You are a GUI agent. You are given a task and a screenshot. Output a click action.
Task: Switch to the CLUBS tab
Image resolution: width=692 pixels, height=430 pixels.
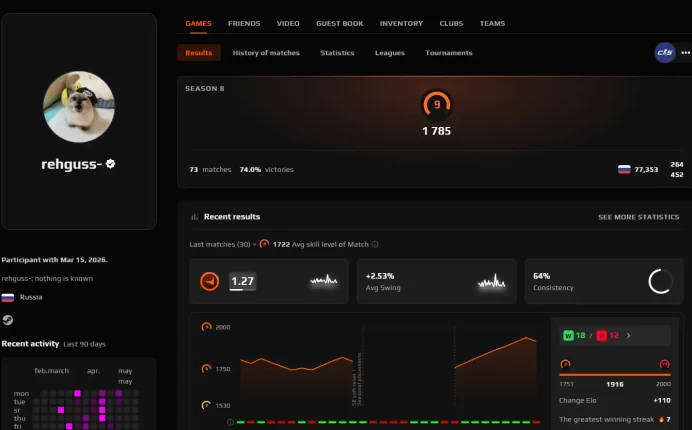click(x=451, y=23)
